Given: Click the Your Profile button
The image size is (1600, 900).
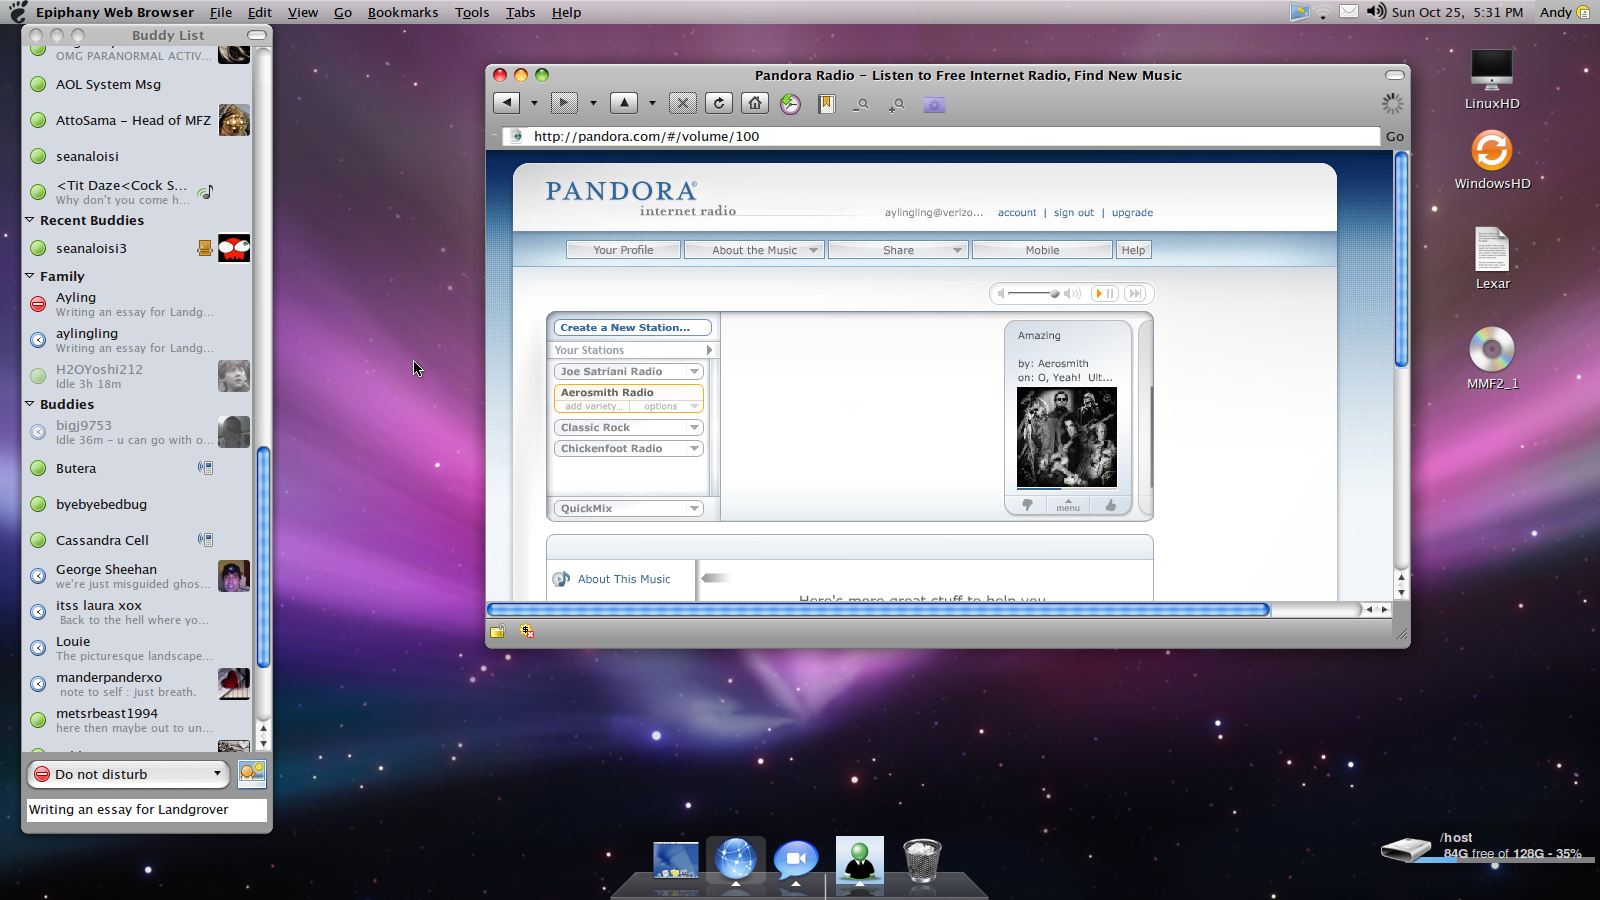Looking at the screenshot, I should tap(623, 250).
